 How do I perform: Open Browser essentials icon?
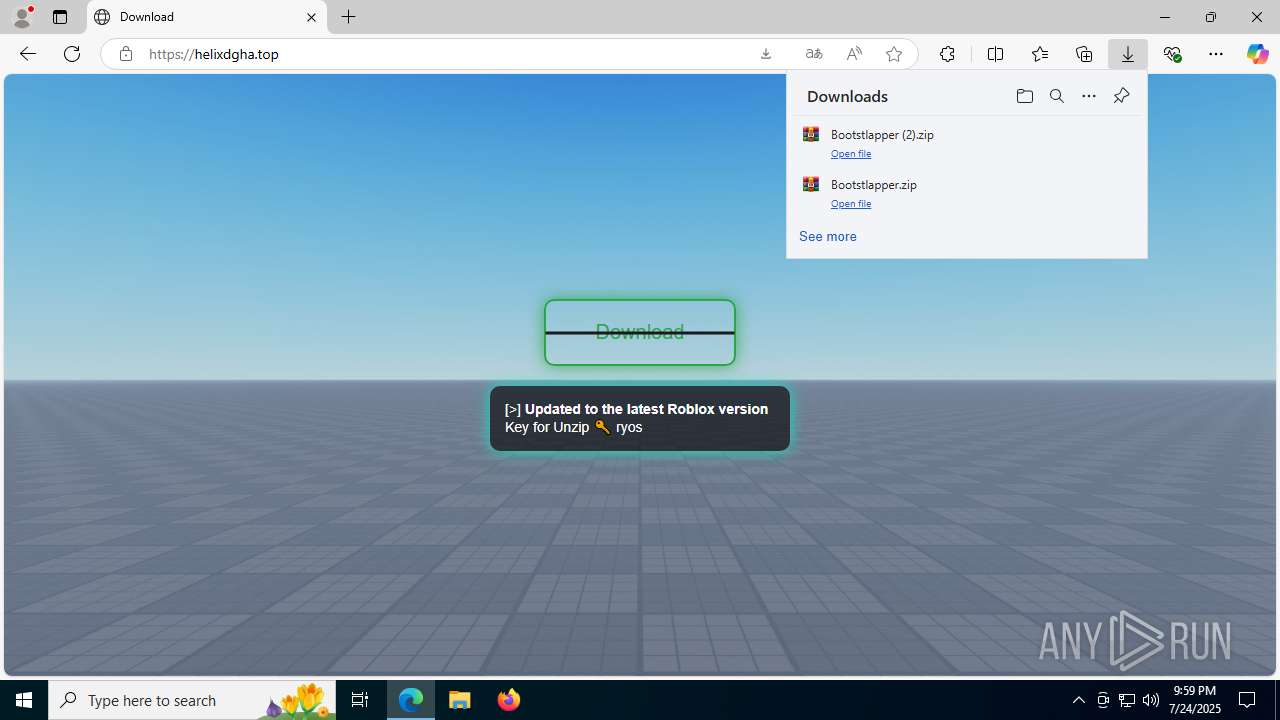click(1172, 54)
